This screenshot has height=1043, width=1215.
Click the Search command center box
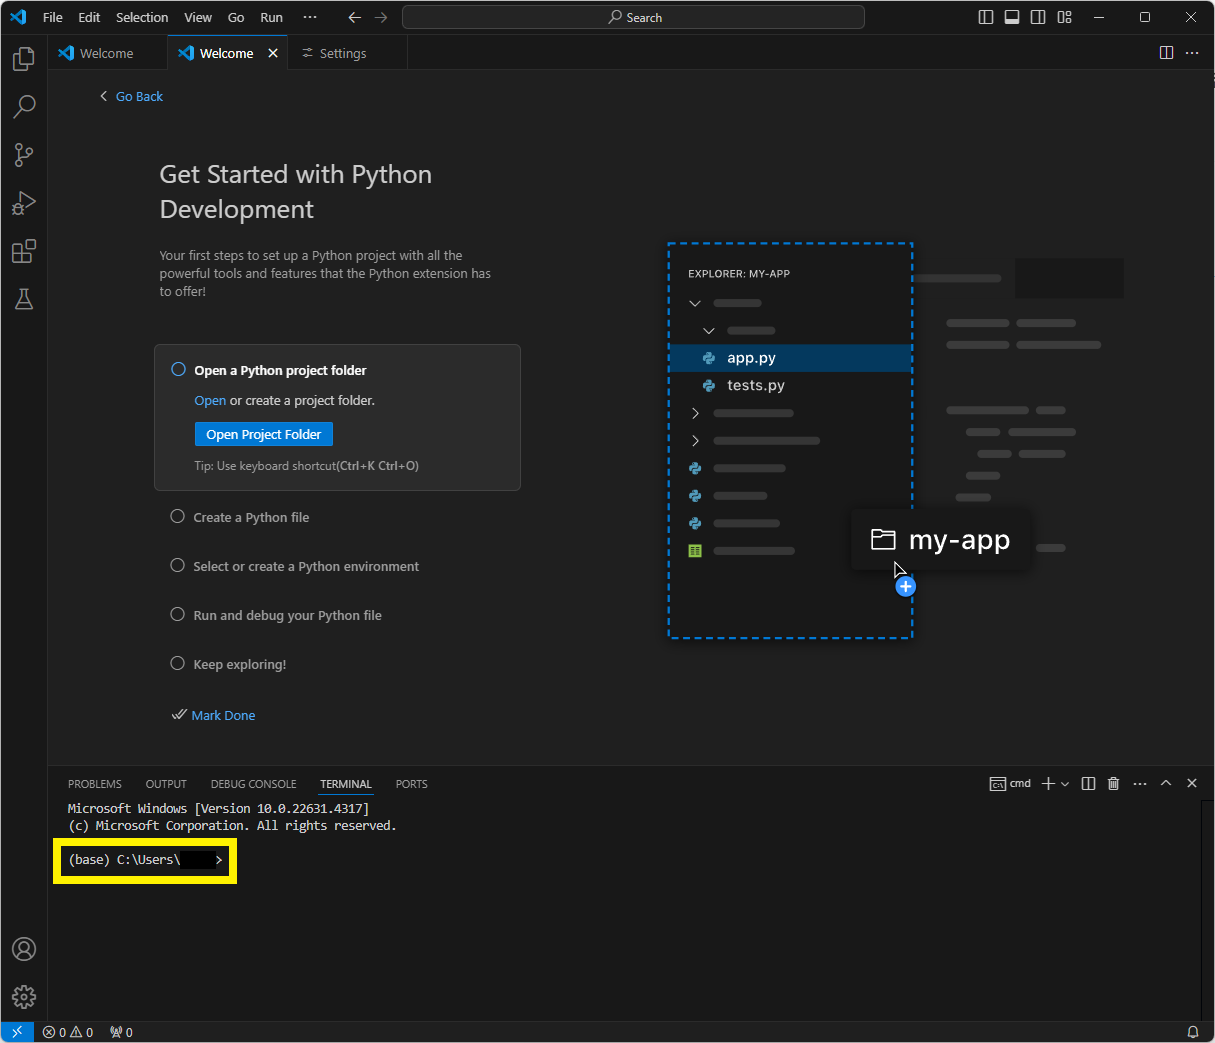click(633, 17)
